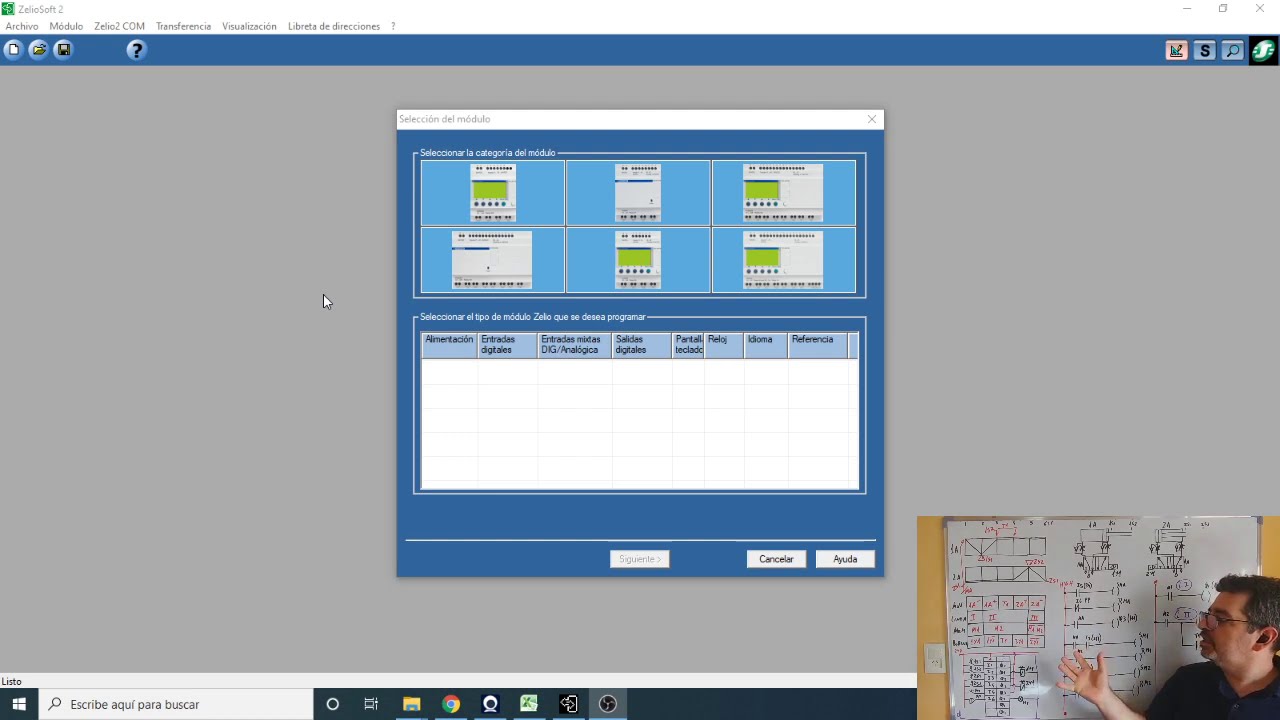Select the wide module with display, first row
Screen dimensions: 1280x720
(x=783, y=193)
